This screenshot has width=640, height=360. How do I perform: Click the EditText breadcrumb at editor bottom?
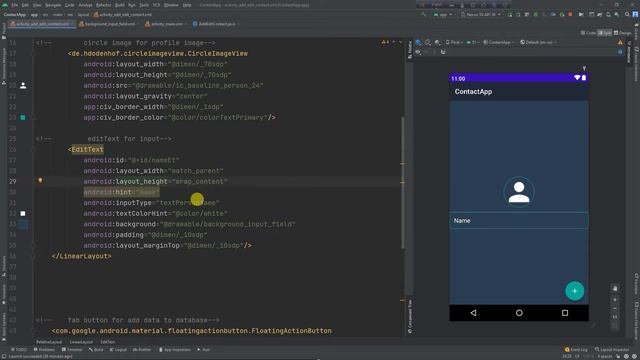[x=108, y=342]
